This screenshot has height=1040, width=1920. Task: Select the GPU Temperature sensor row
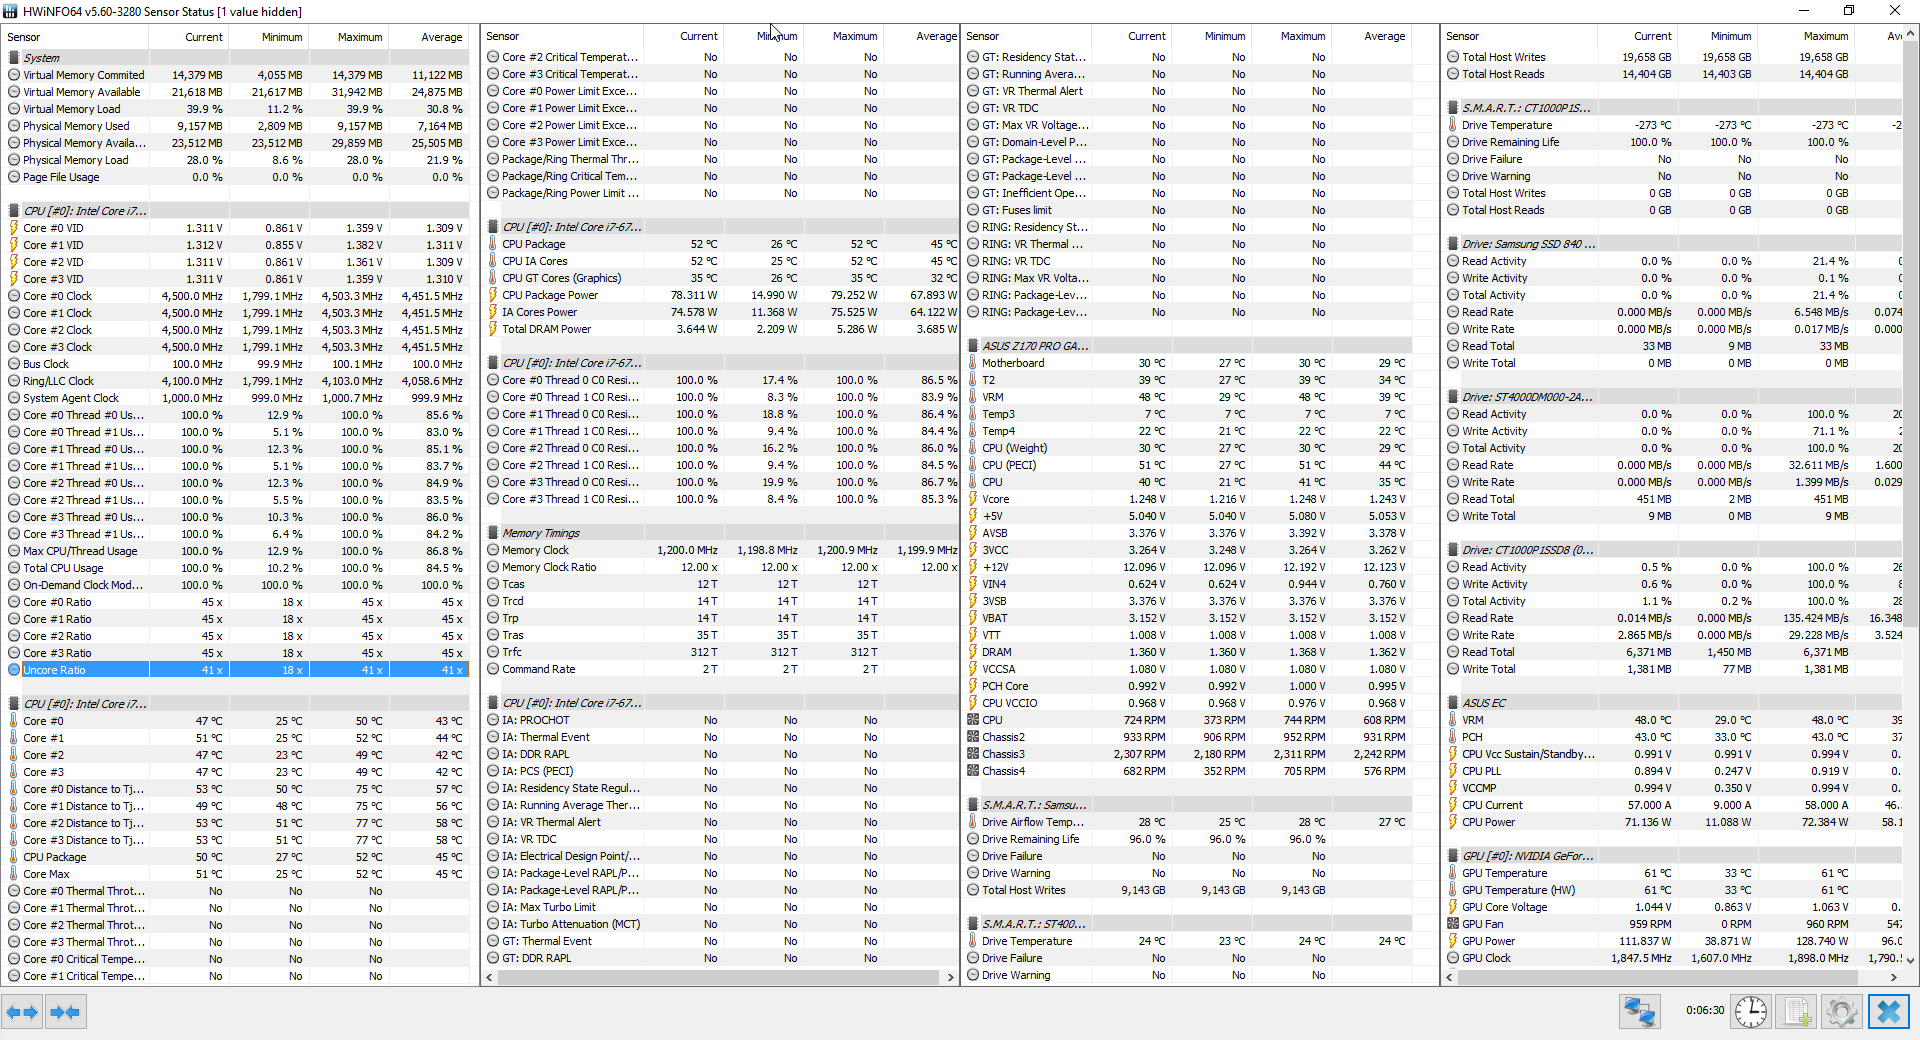pyautogui.click(x=1504, y=873)
